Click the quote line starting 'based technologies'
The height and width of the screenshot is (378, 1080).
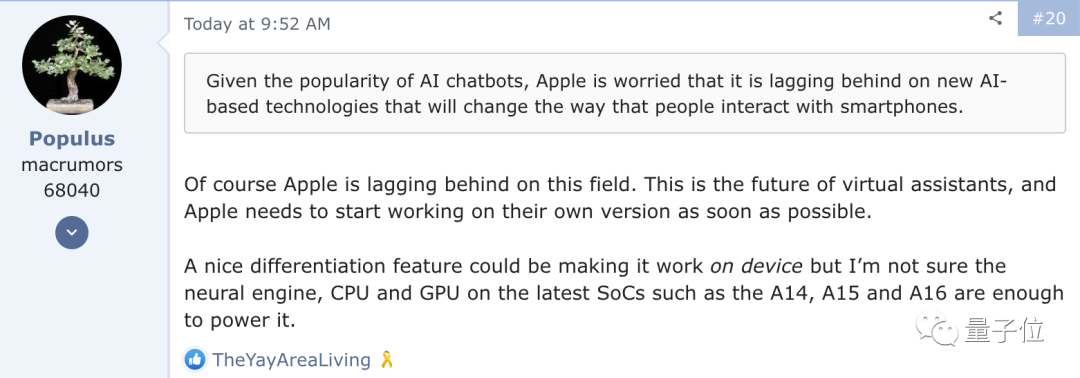click(584, 107)
